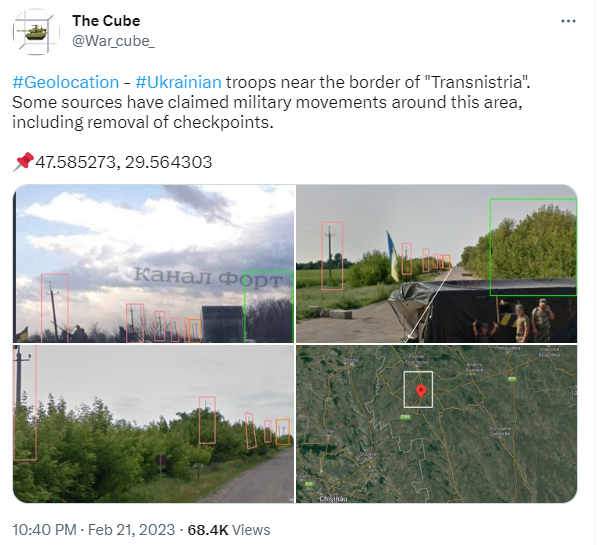Viewport: 598px width, 545px height.
Task: Open the @War_cube_ handle
Action: pyautogui.click(x=113, y=41)
